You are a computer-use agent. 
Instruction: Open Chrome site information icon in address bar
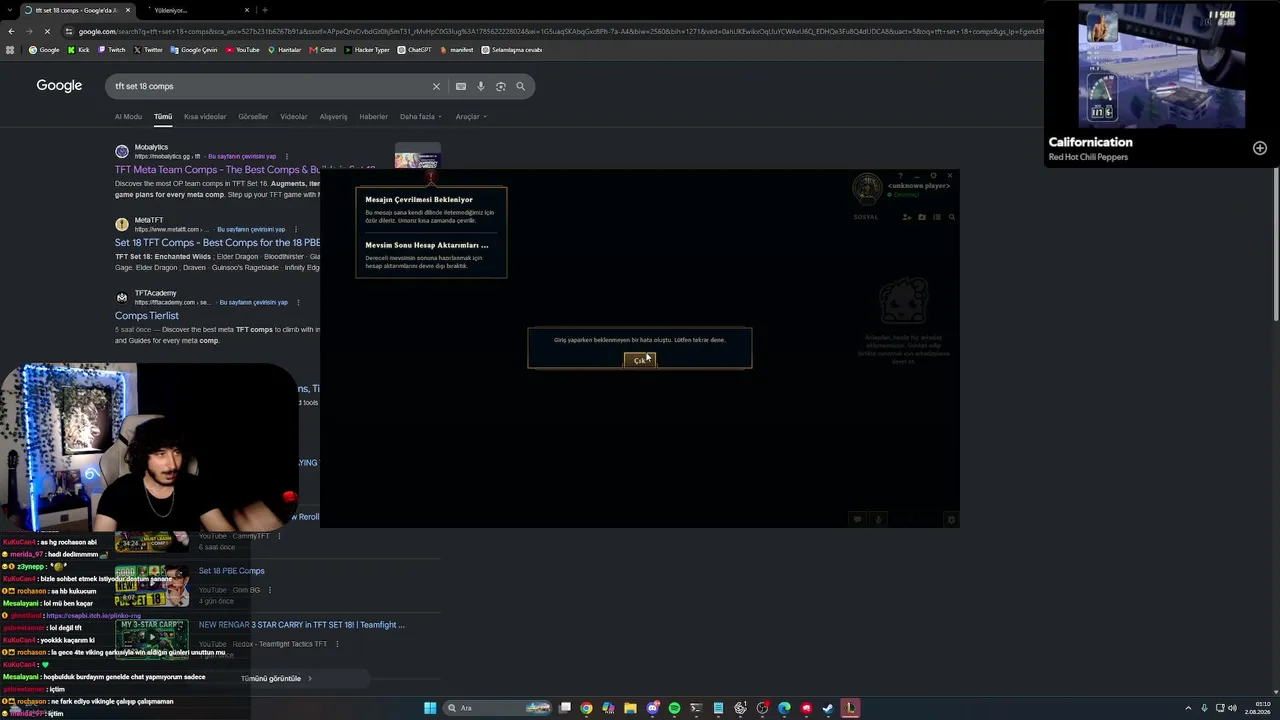[69, 31]
